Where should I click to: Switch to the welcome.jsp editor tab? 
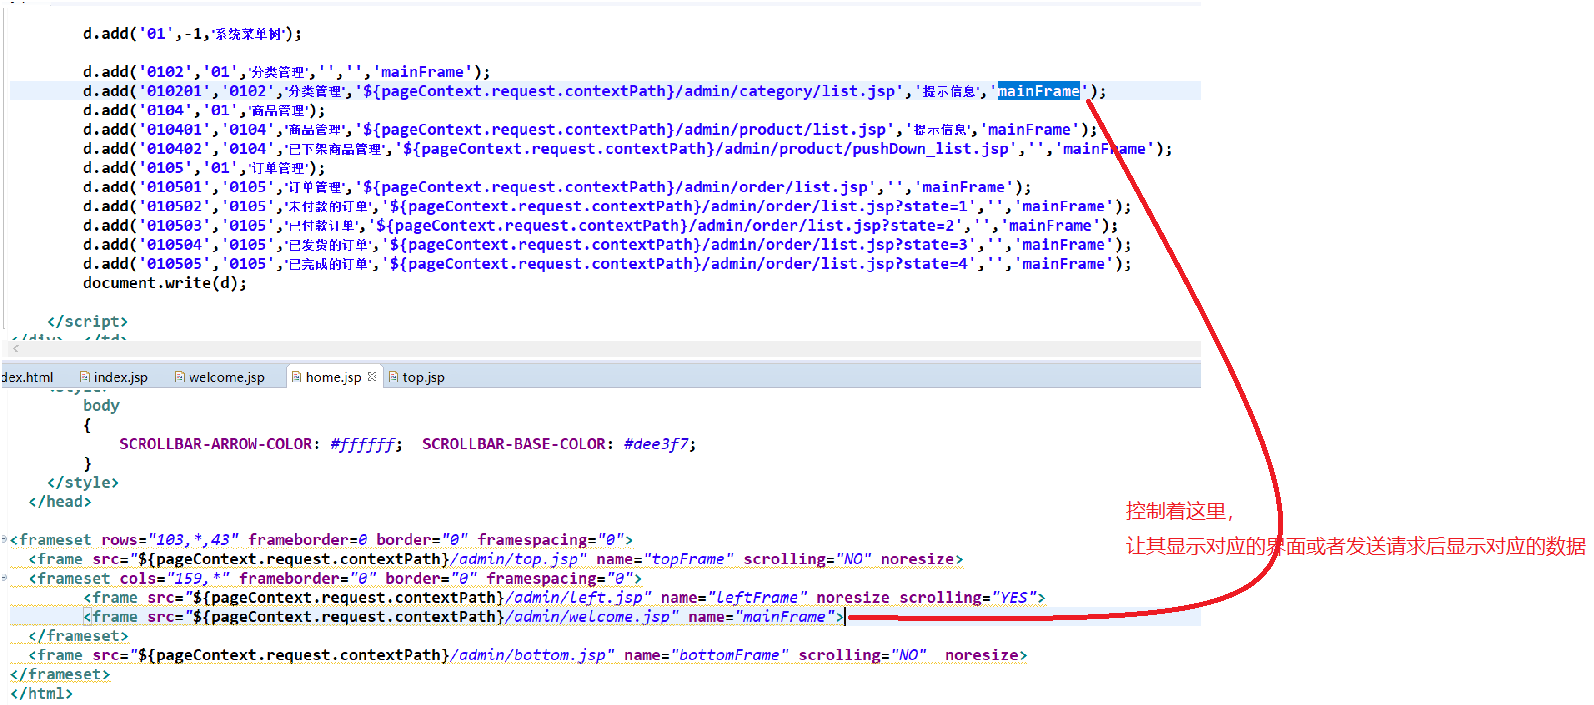tap(220, 377)
